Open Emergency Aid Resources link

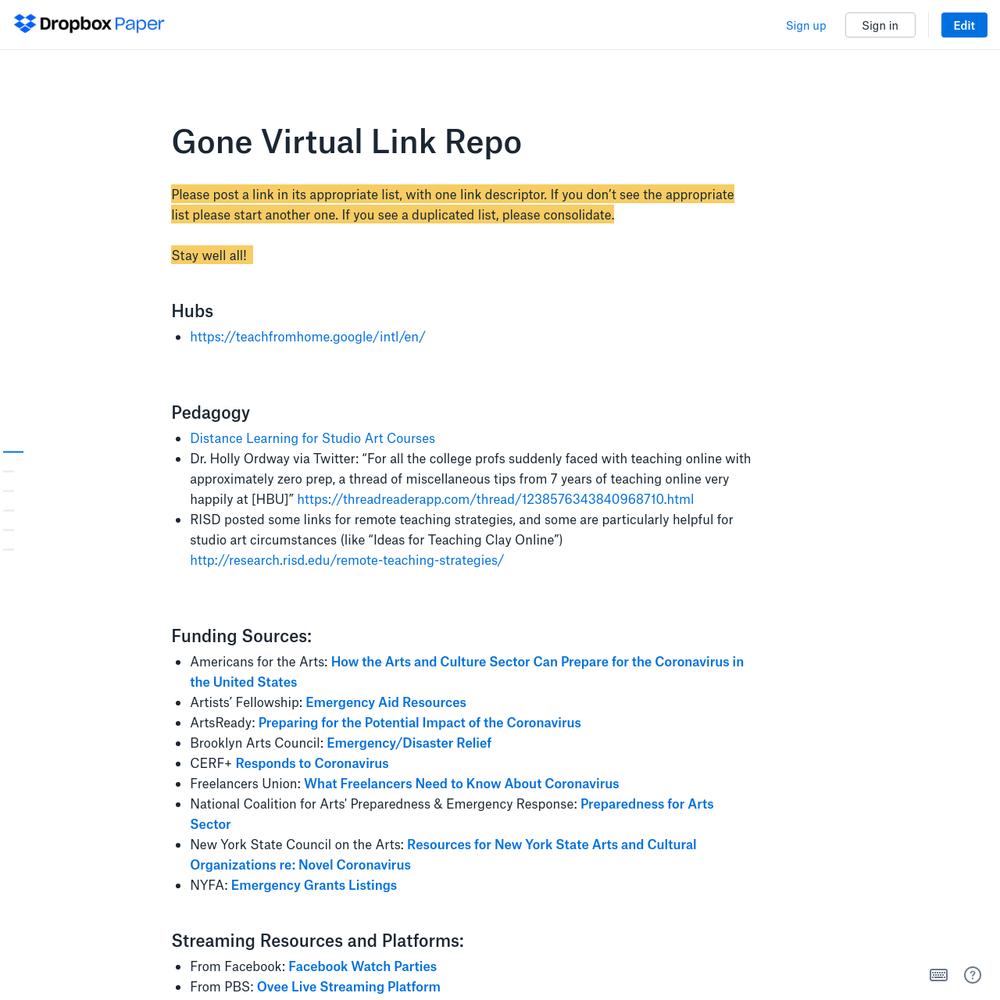[386, 703]
